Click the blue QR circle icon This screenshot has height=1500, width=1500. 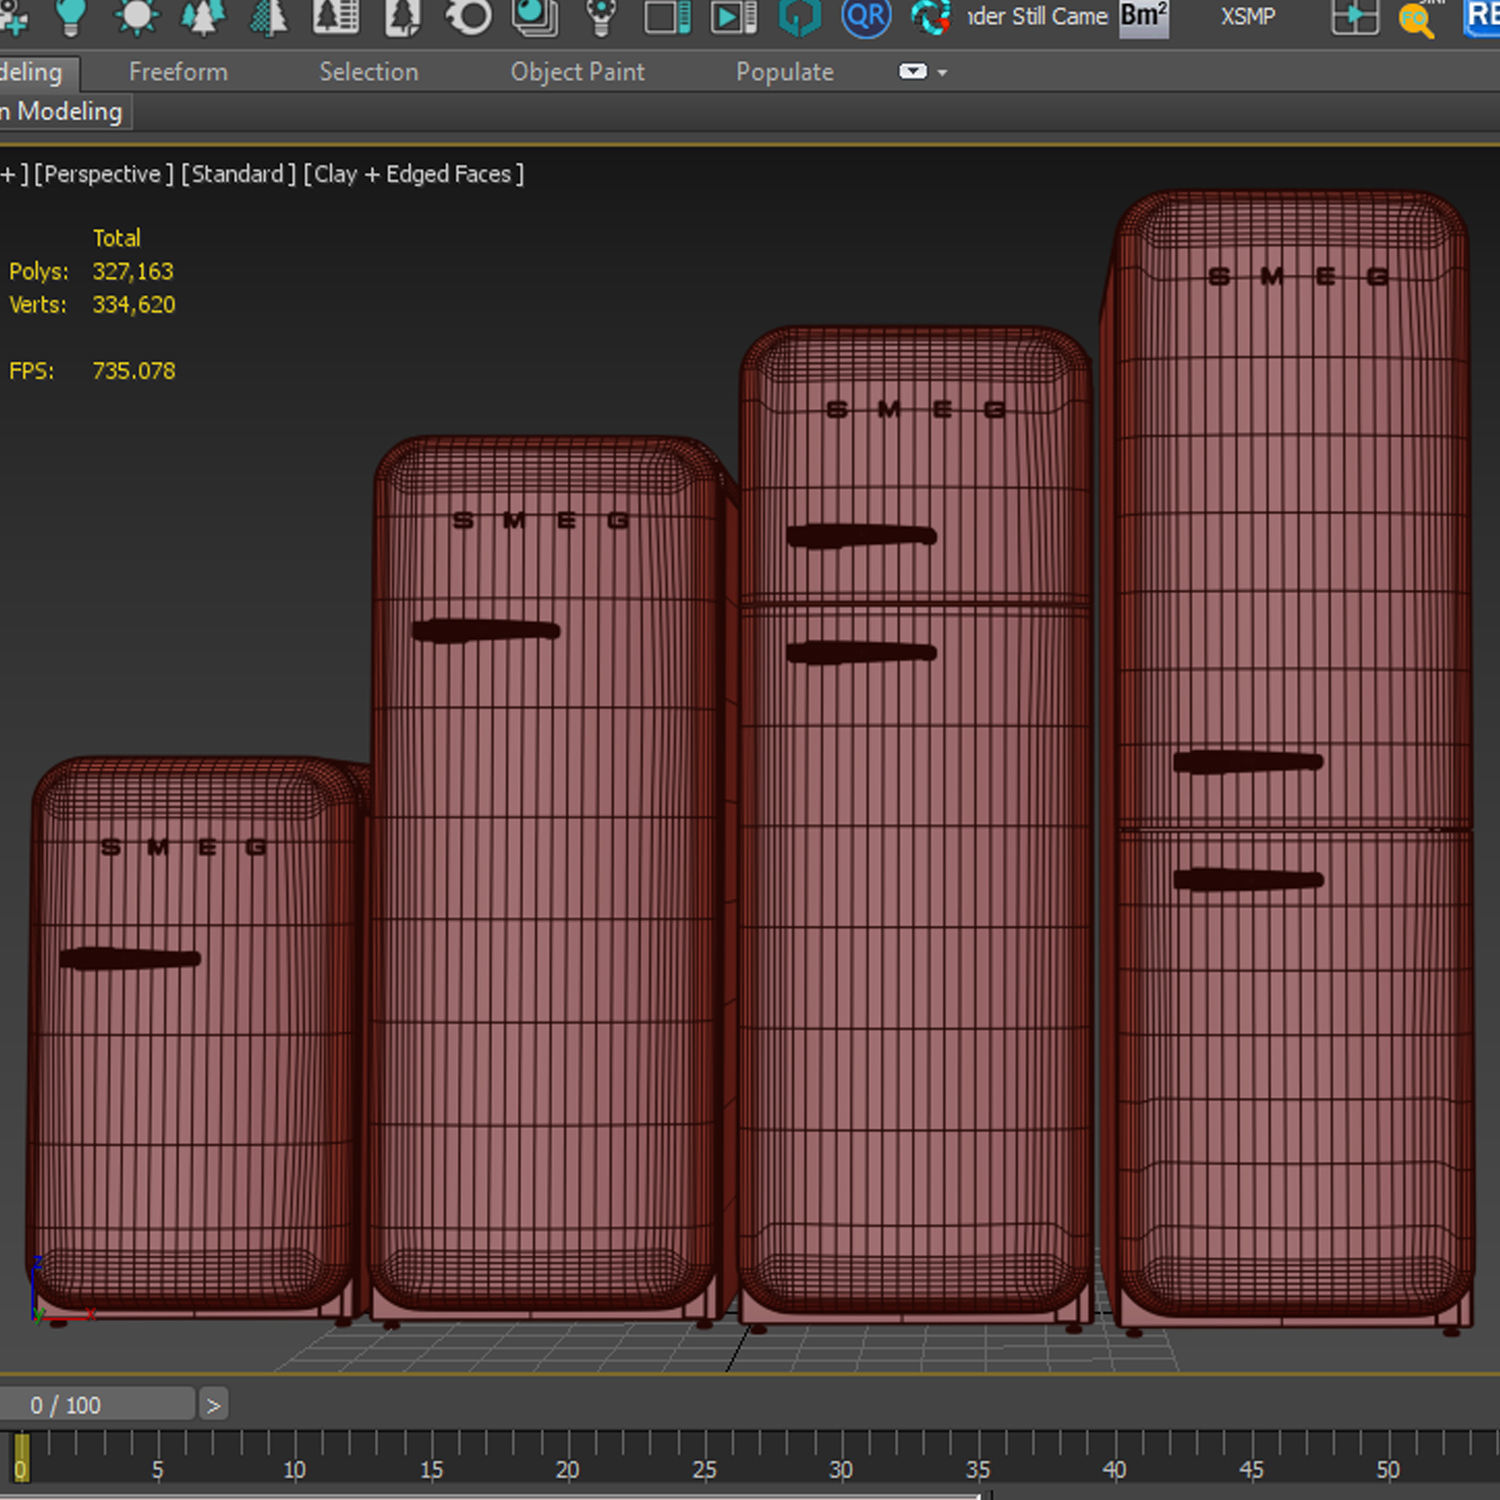[866, 17]
